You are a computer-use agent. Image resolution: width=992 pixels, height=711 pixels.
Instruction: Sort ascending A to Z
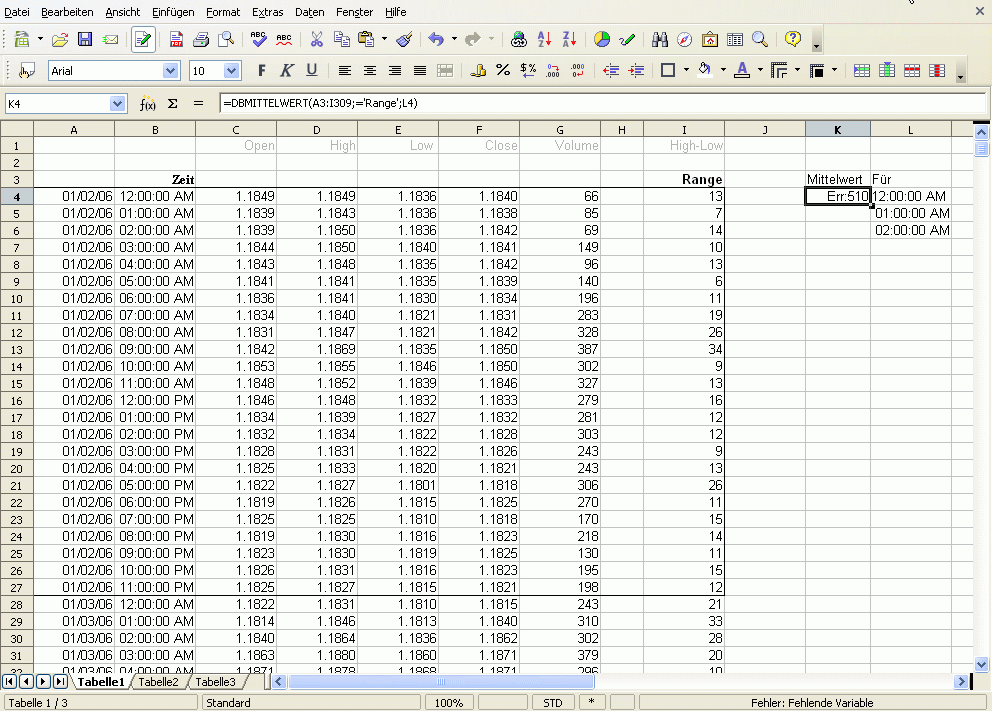(x=544, y=40)
